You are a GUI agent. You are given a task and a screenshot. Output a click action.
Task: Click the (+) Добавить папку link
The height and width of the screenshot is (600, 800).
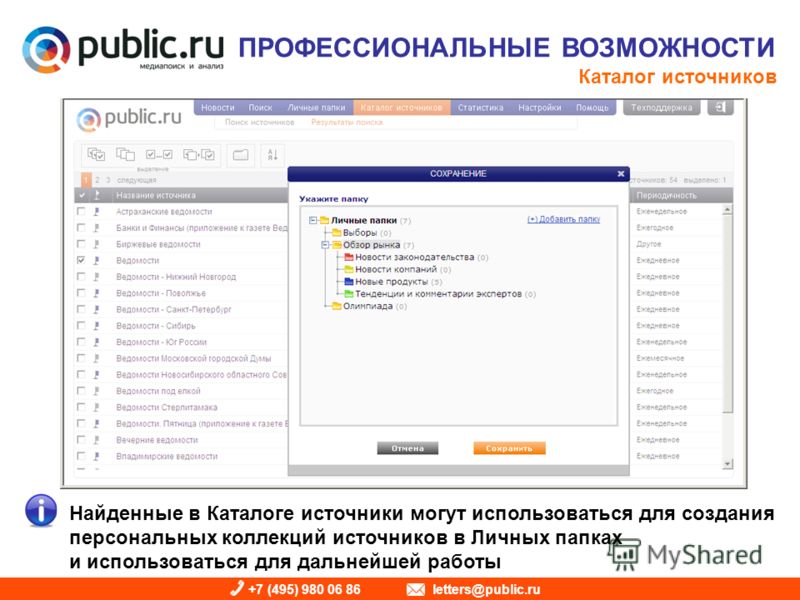coord(564,219)
